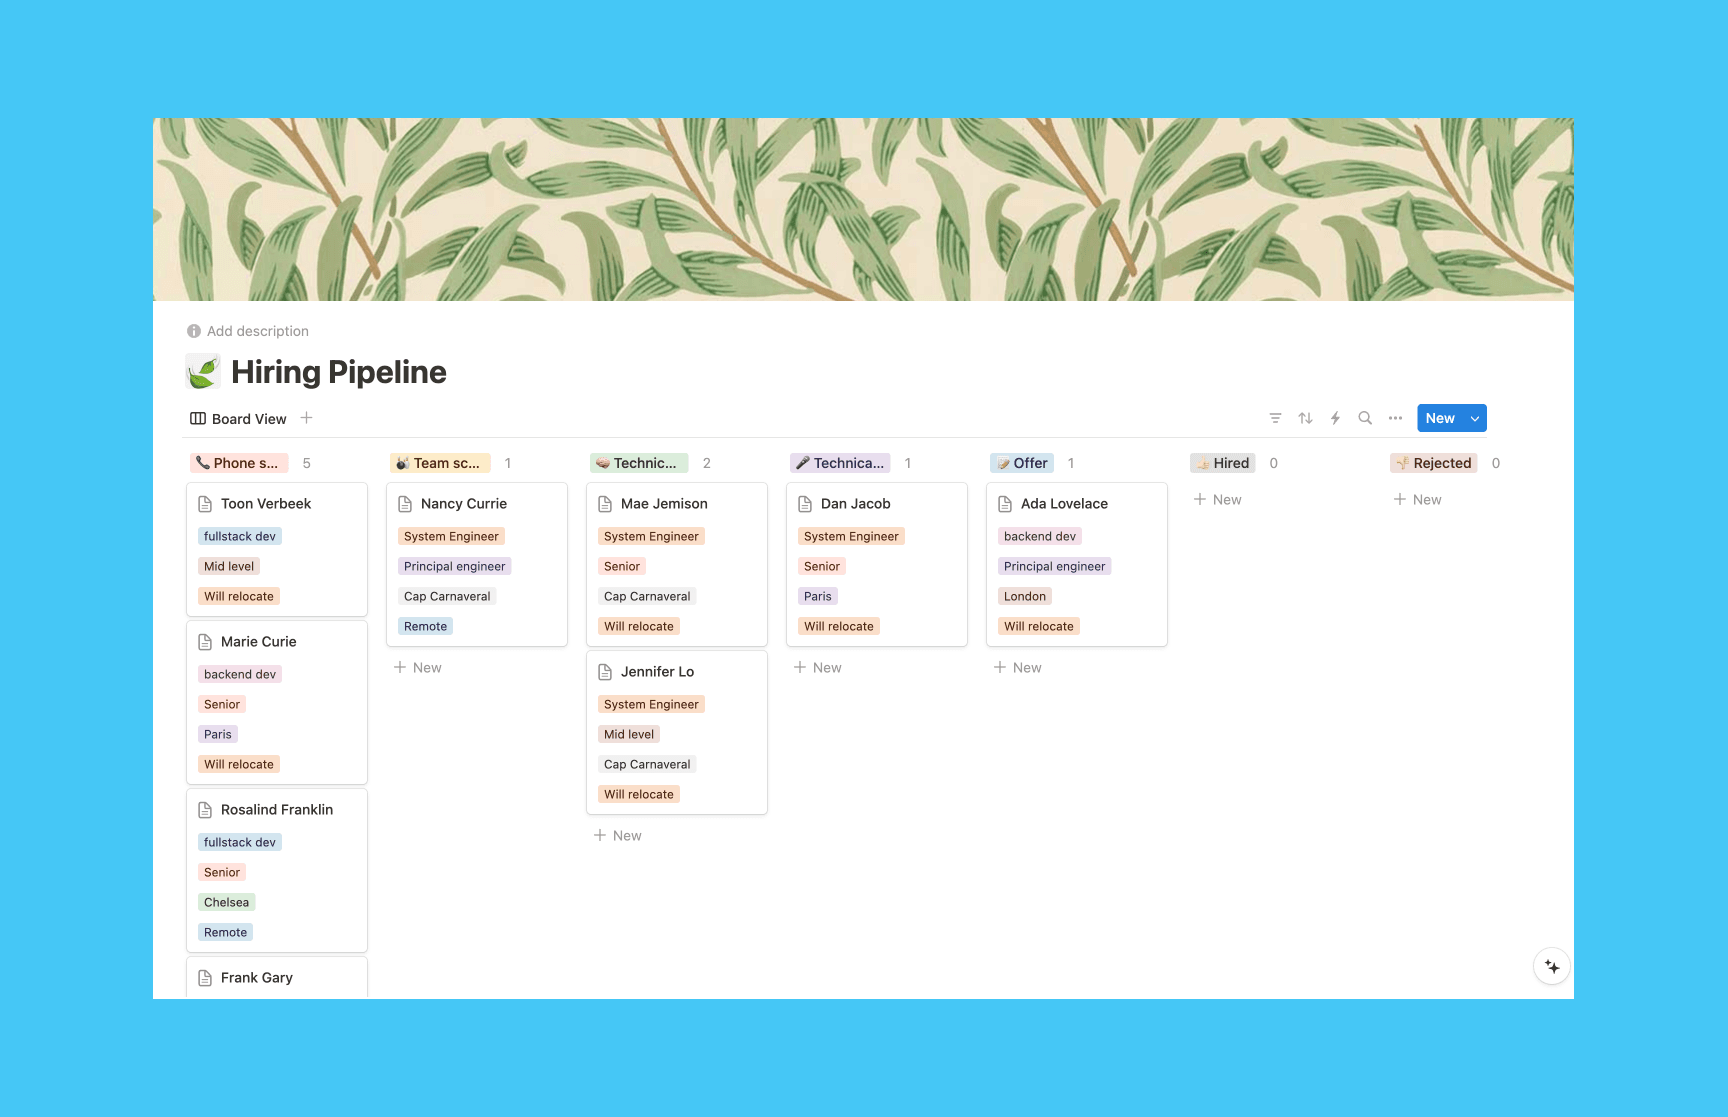
Task: Open the Jennifer Lo card
Action: click(677, 732)
